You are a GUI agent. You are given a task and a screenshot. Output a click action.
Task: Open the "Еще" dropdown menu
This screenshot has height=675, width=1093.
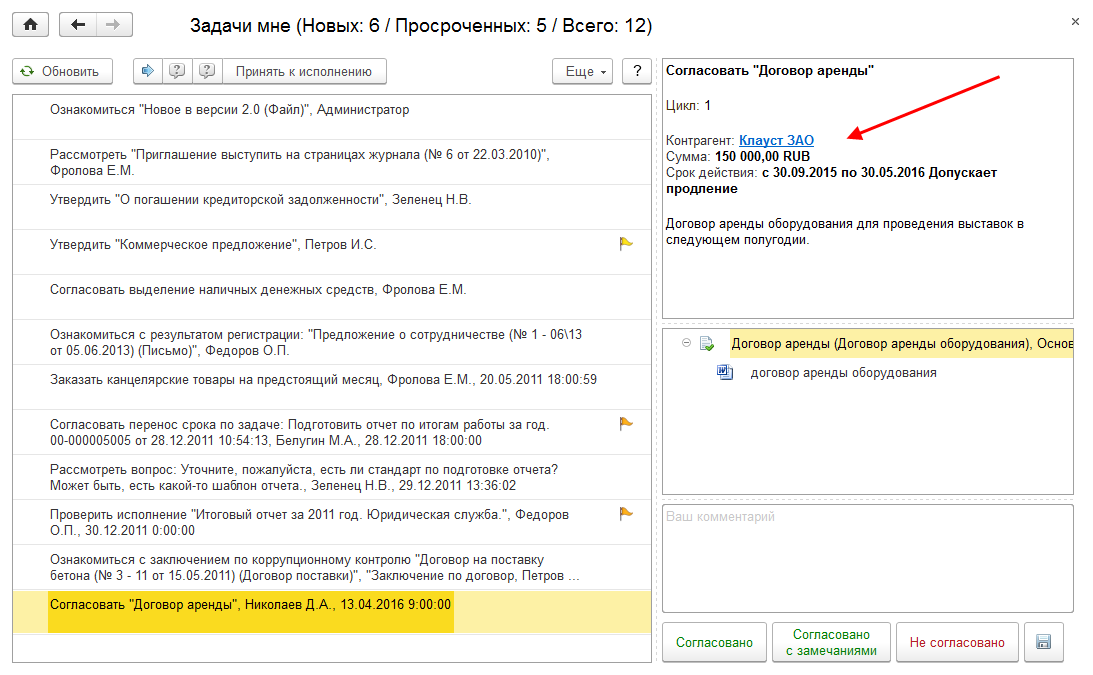(586, 71)
